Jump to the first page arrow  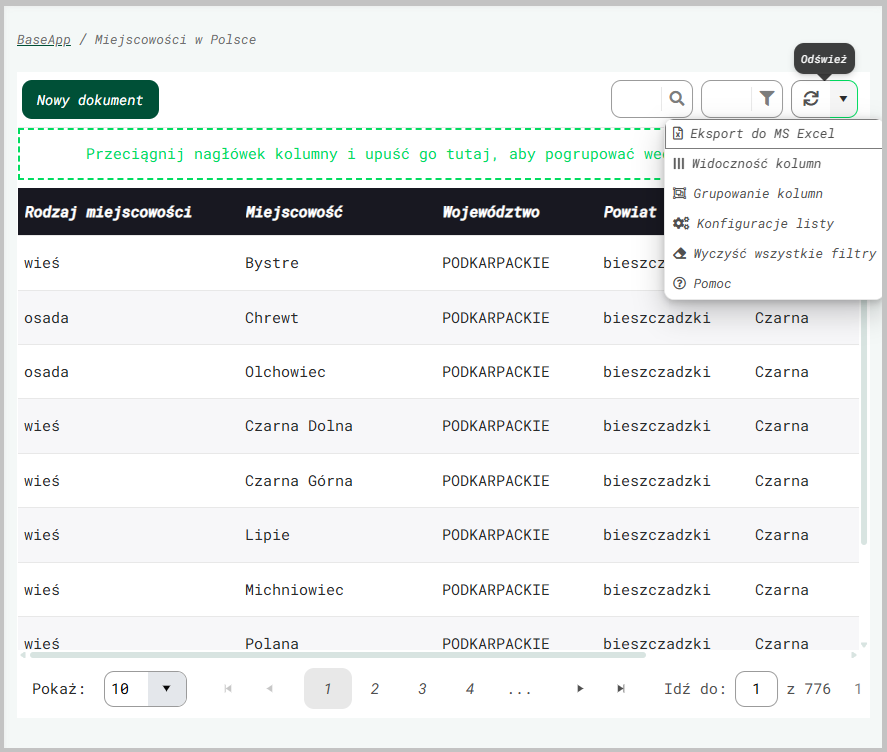click(x=228, y=689)
